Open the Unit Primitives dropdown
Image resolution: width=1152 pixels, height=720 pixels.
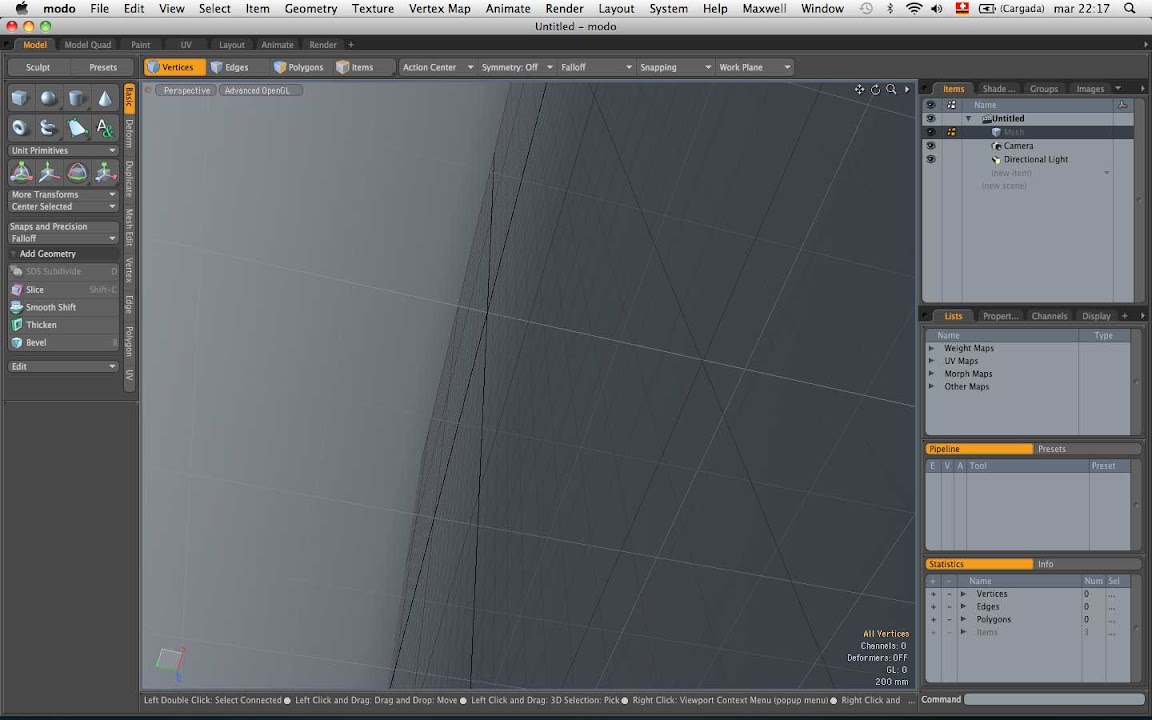point(63,151)
